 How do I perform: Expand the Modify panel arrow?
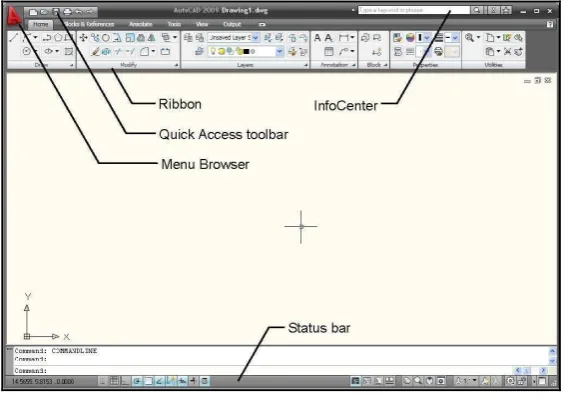176,65
